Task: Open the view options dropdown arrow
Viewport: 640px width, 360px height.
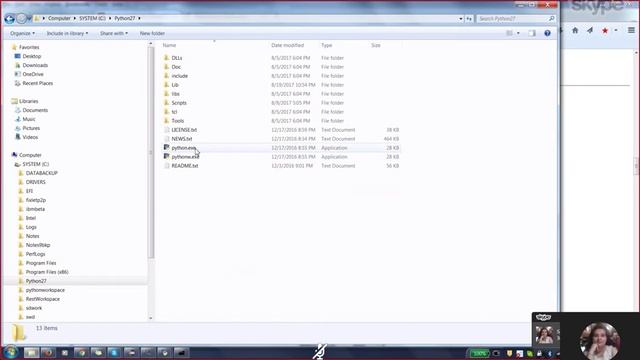Action: [518, 33]
